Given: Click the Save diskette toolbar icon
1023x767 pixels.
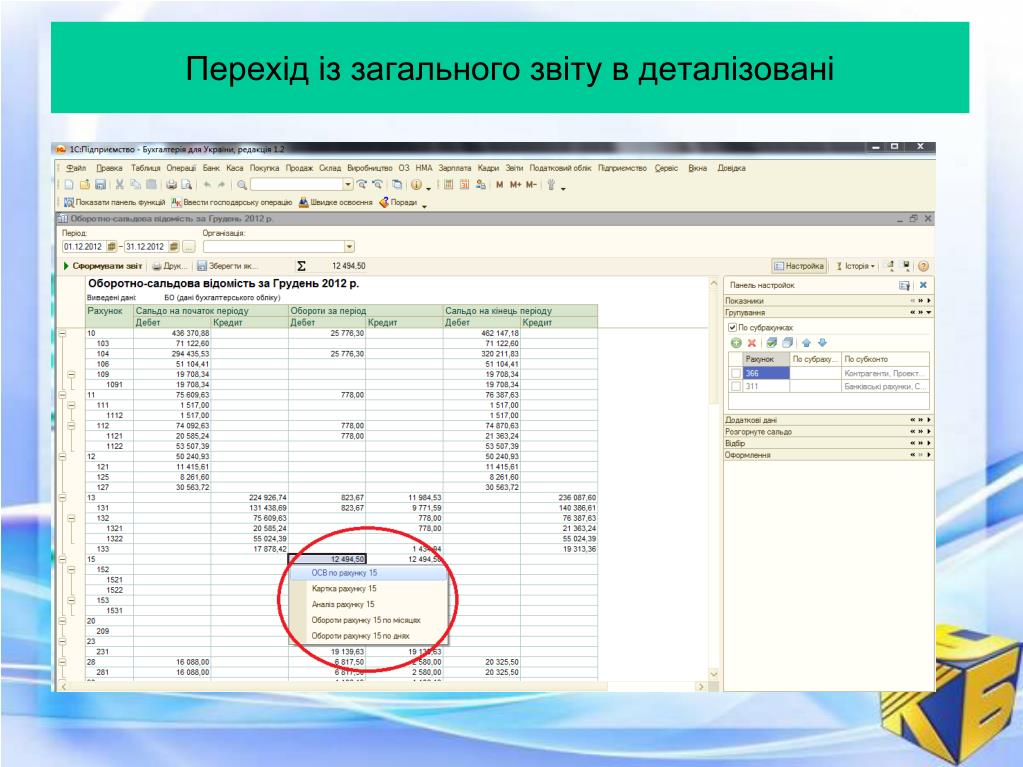Looking at the screenshot, I should (x=100, y=185).
